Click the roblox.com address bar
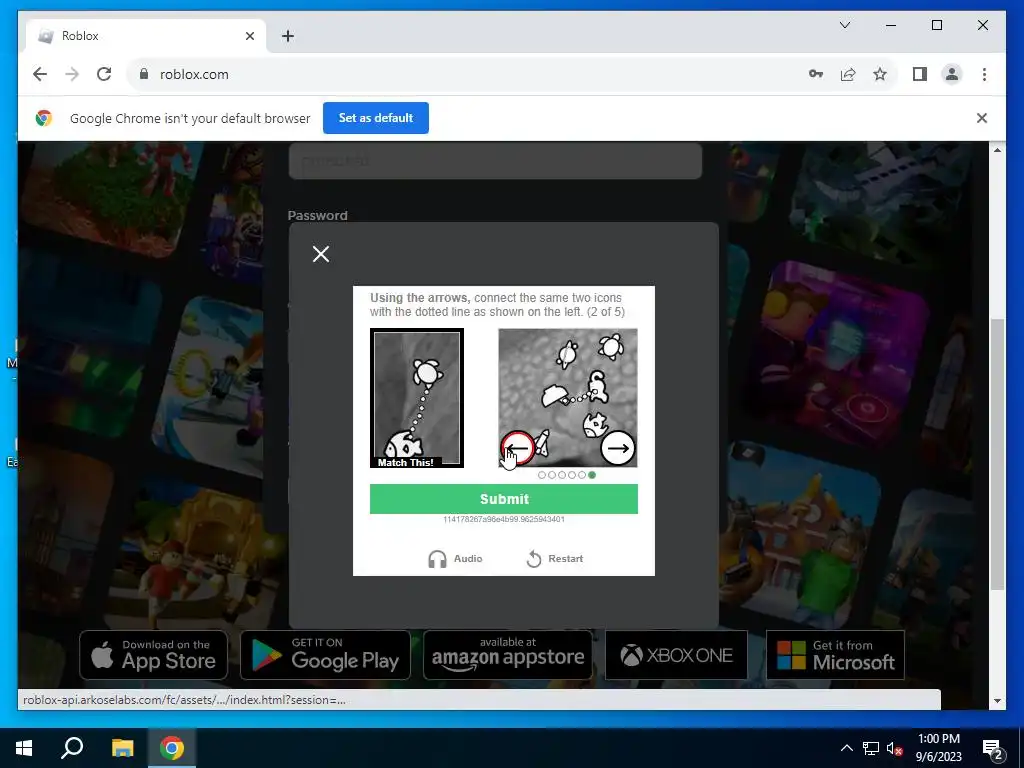 coord(457,74)
